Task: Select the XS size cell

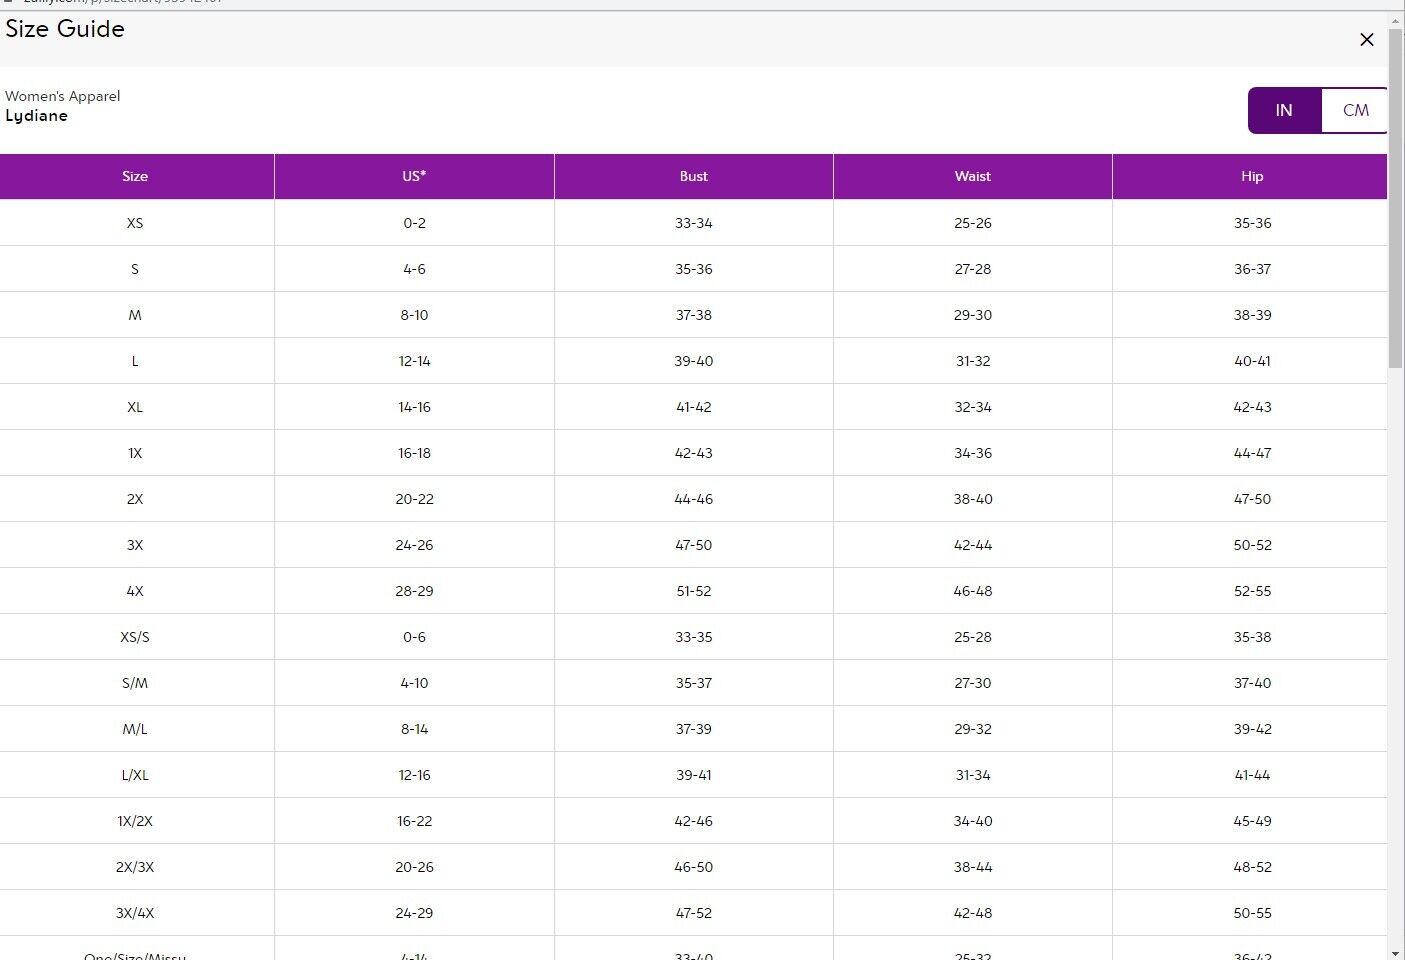Action: [135, 223]
